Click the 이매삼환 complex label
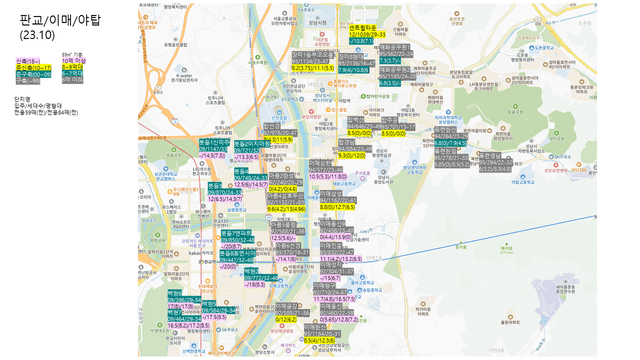The image size is (640, 360). 320,163
